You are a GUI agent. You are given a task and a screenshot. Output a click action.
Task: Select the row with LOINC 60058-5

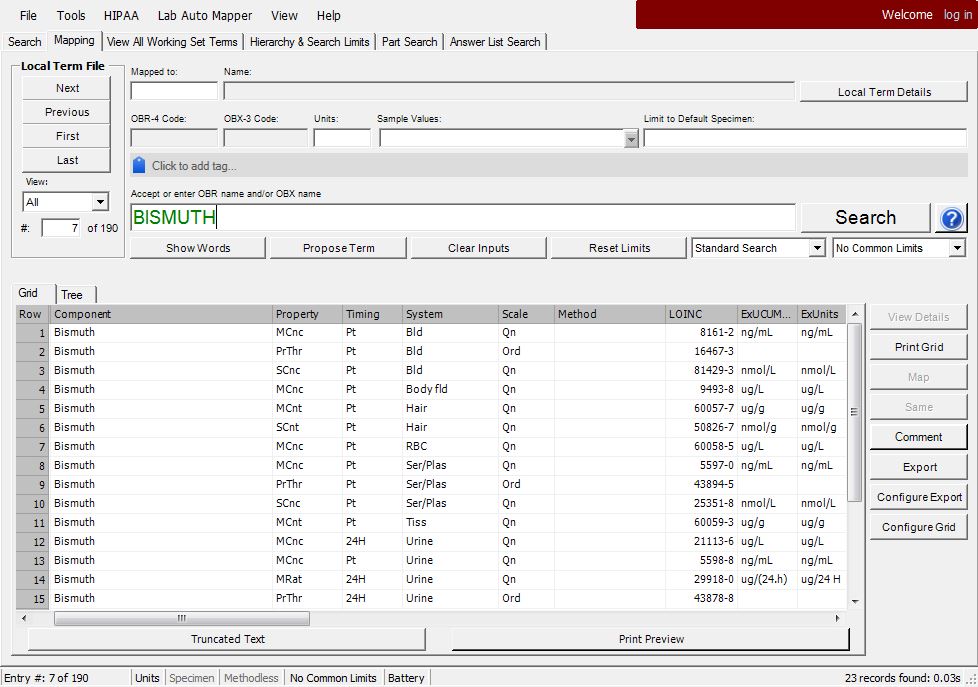(x=432, y=446)
